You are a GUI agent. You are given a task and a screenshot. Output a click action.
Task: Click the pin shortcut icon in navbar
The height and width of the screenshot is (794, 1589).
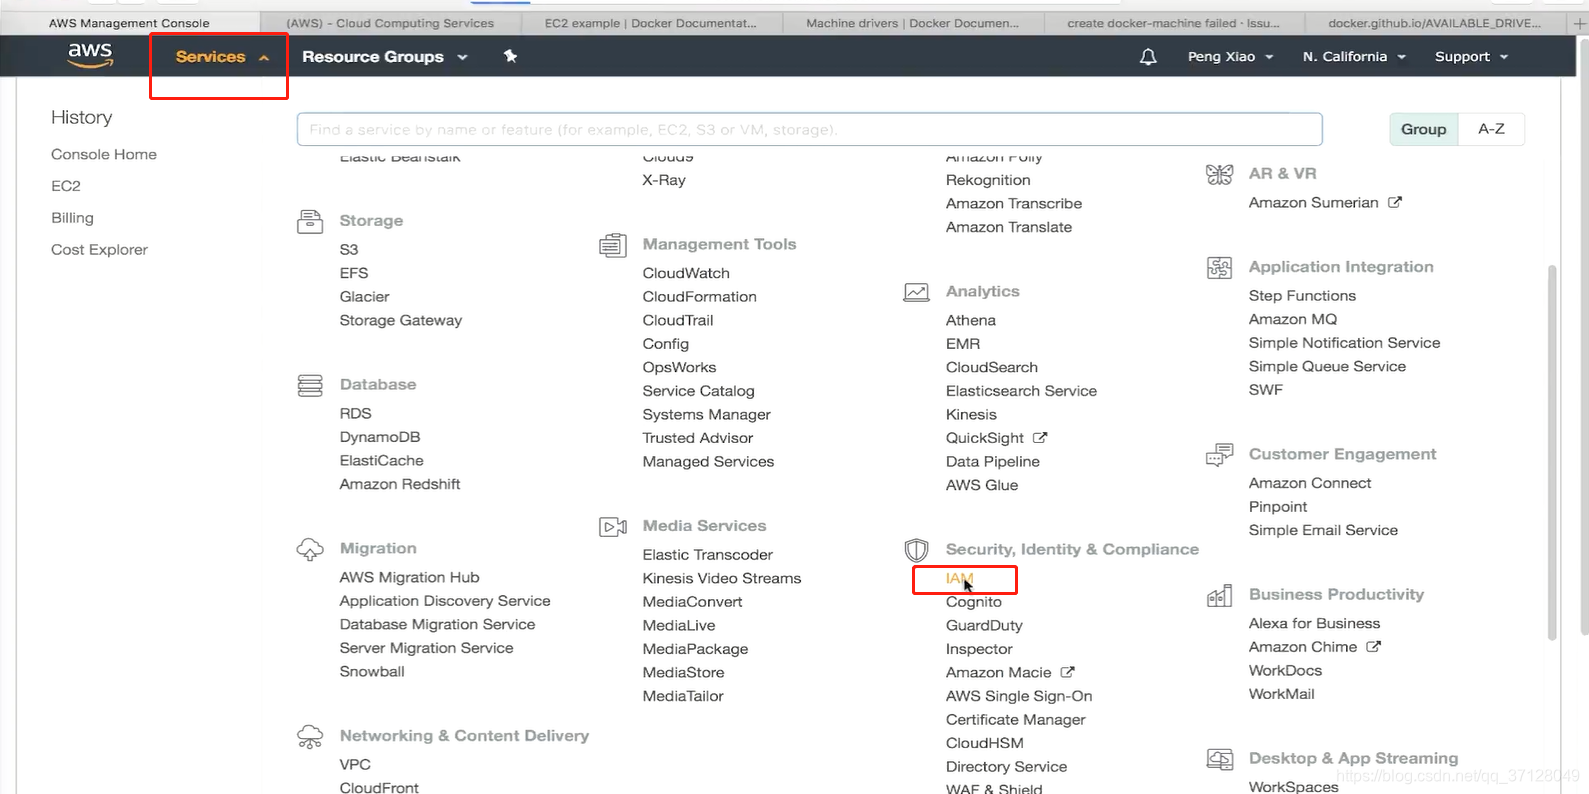point(510,56)
